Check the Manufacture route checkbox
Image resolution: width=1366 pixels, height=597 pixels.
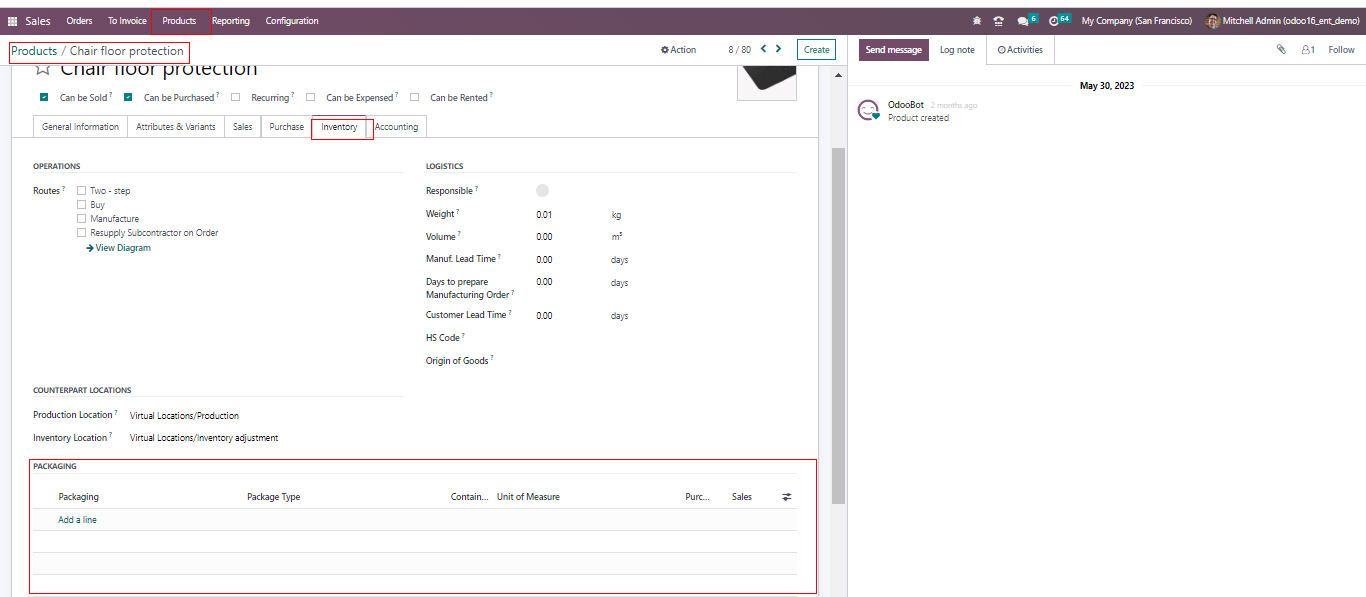[82, 219]
